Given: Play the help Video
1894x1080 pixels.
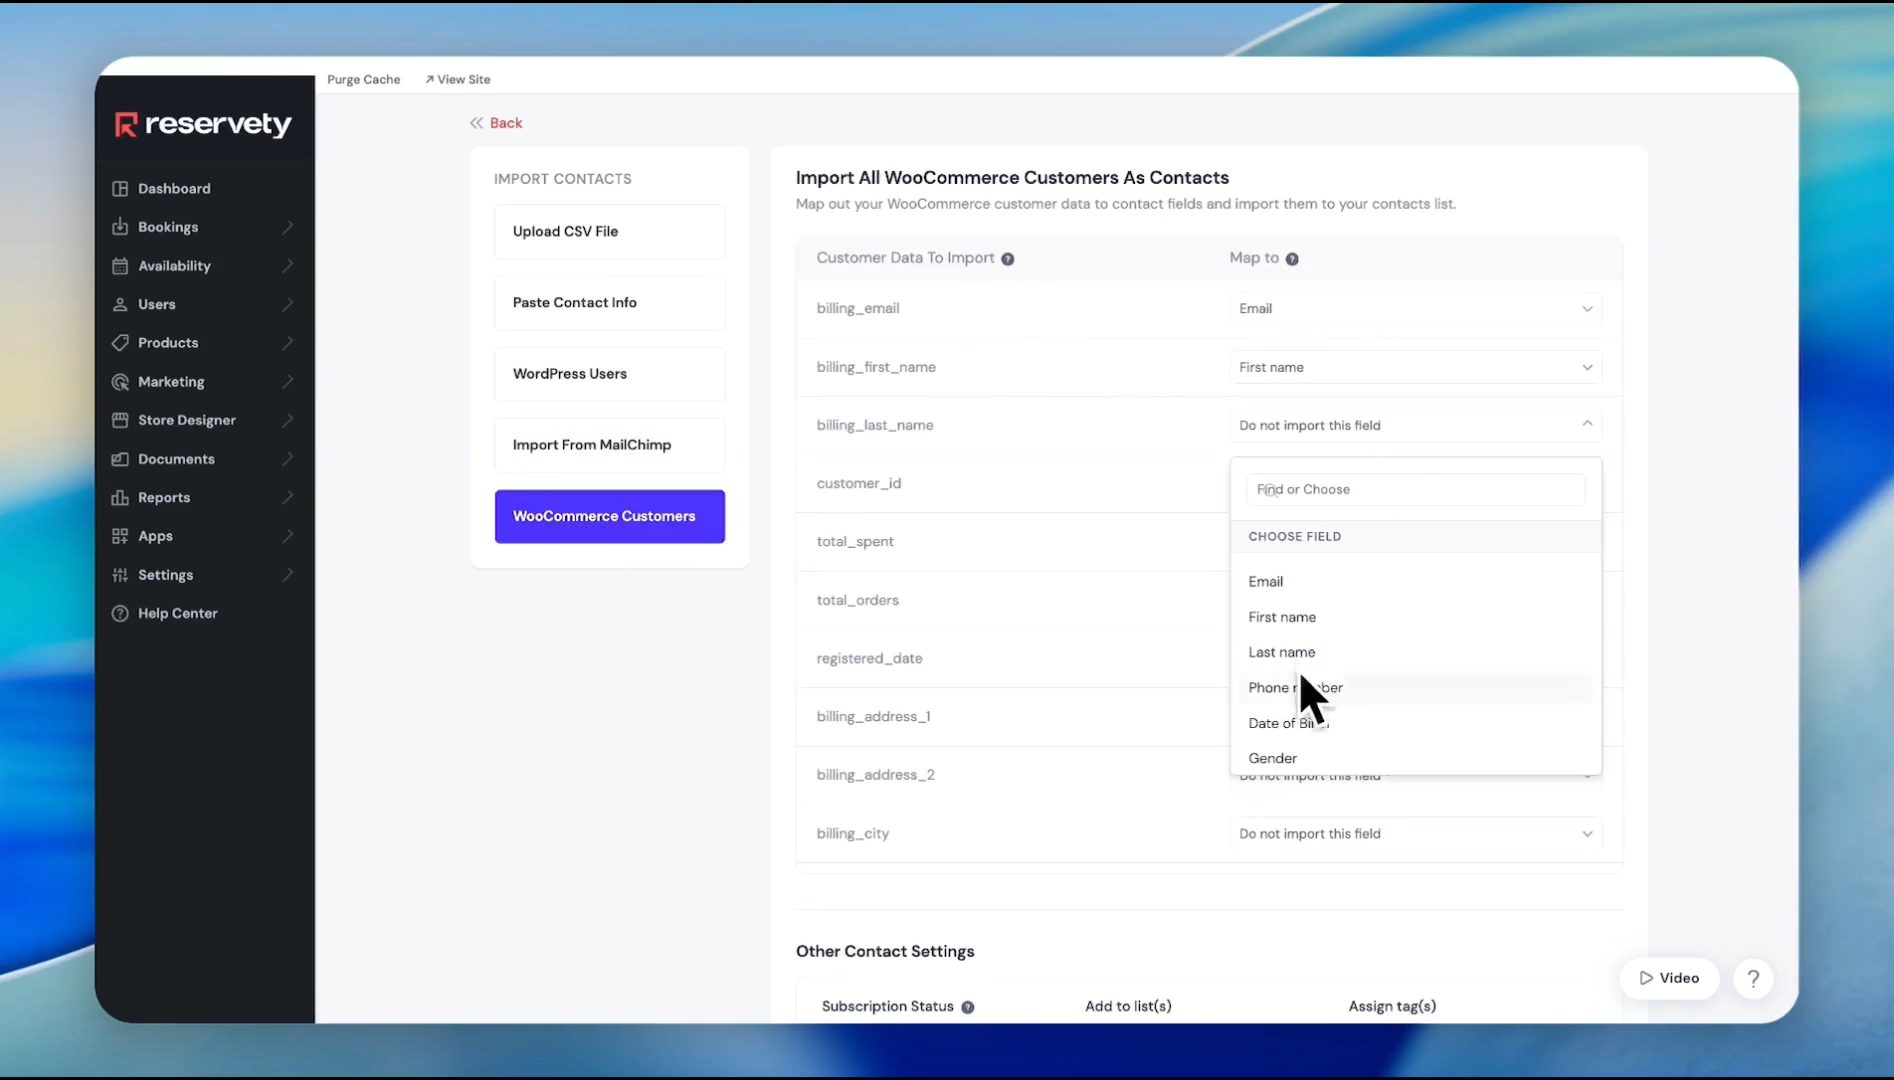Looking at the screenshot, I should [x=1669, y=979].
